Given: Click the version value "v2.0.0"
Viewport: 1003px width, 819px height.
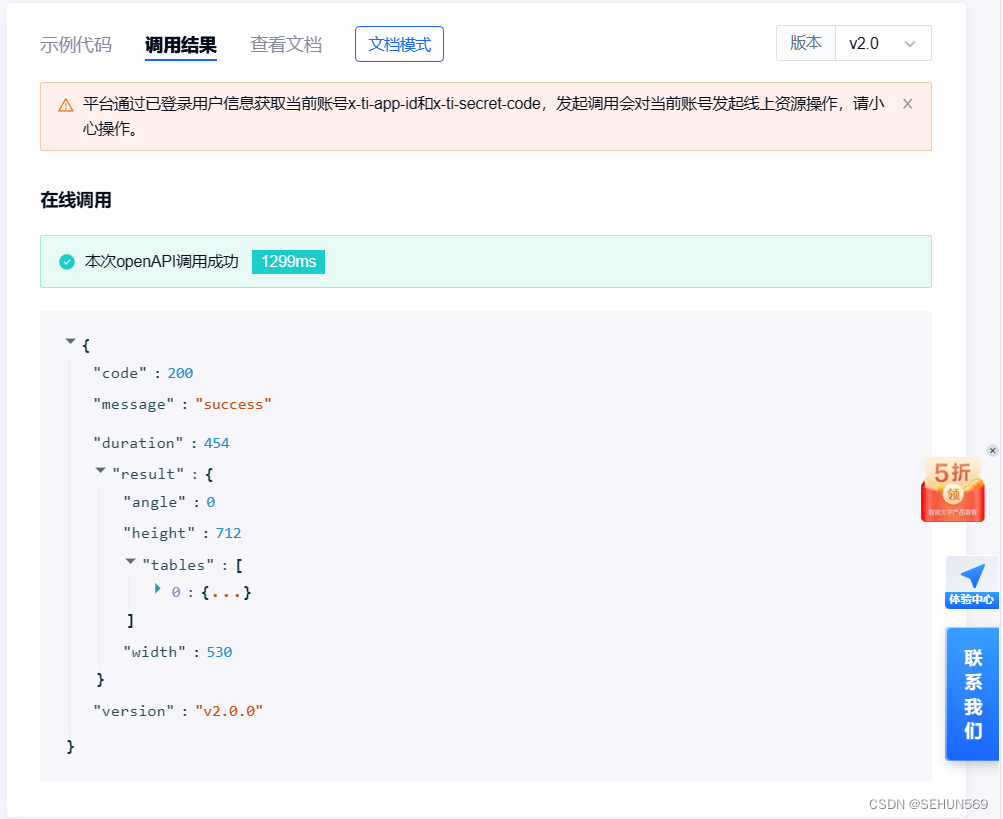Looking at the screenshot, I should point(229,711).
